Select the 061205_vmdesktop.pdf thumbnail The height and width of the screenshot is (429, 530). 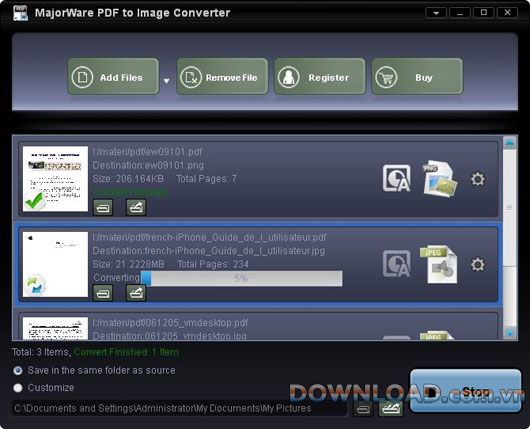tap(55, 328)
